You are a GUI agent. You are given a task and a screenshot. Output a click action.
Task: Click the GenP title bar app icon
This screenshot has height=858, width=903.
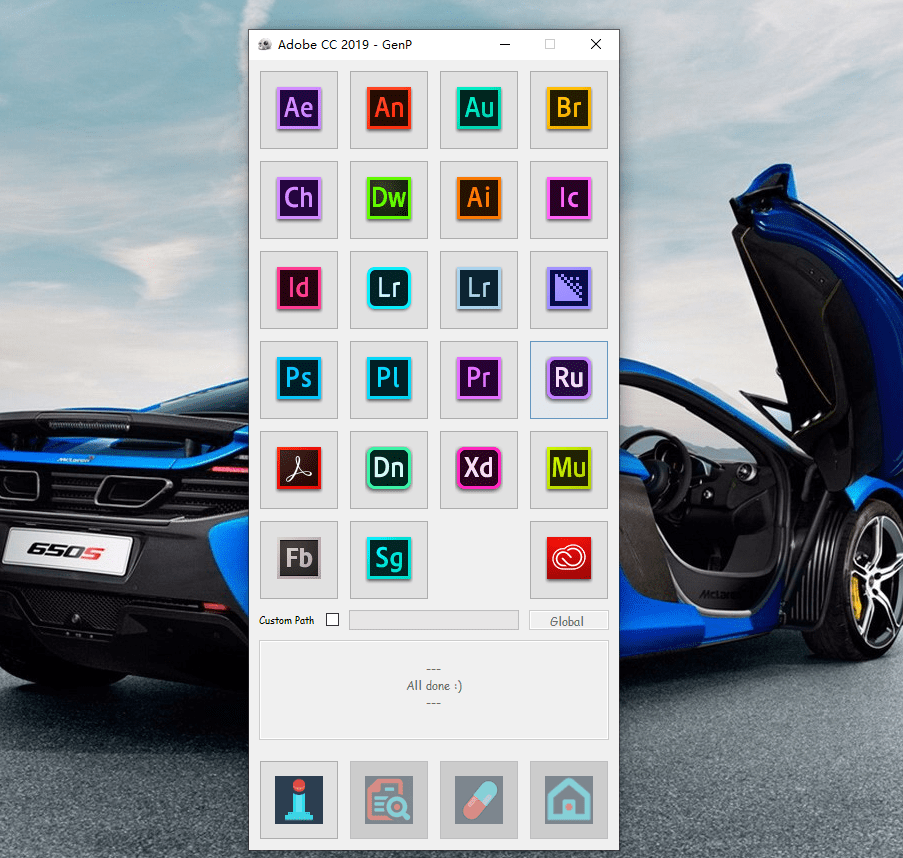[x=264, y=44]
